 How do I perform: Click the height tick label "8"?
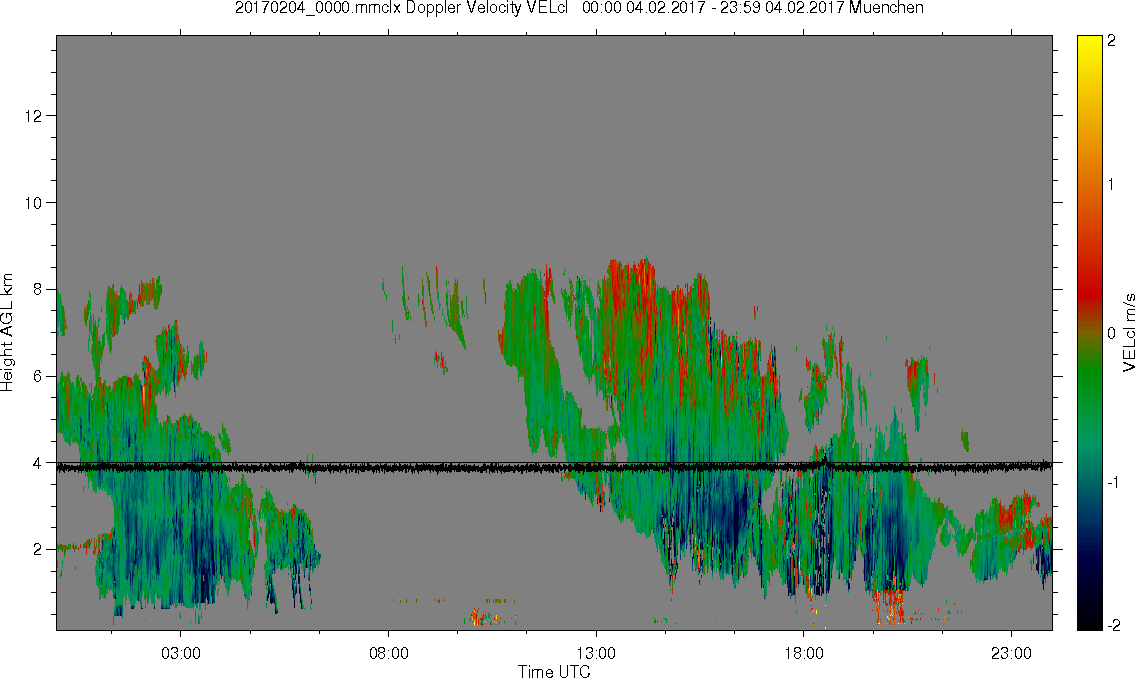(38, 289)
